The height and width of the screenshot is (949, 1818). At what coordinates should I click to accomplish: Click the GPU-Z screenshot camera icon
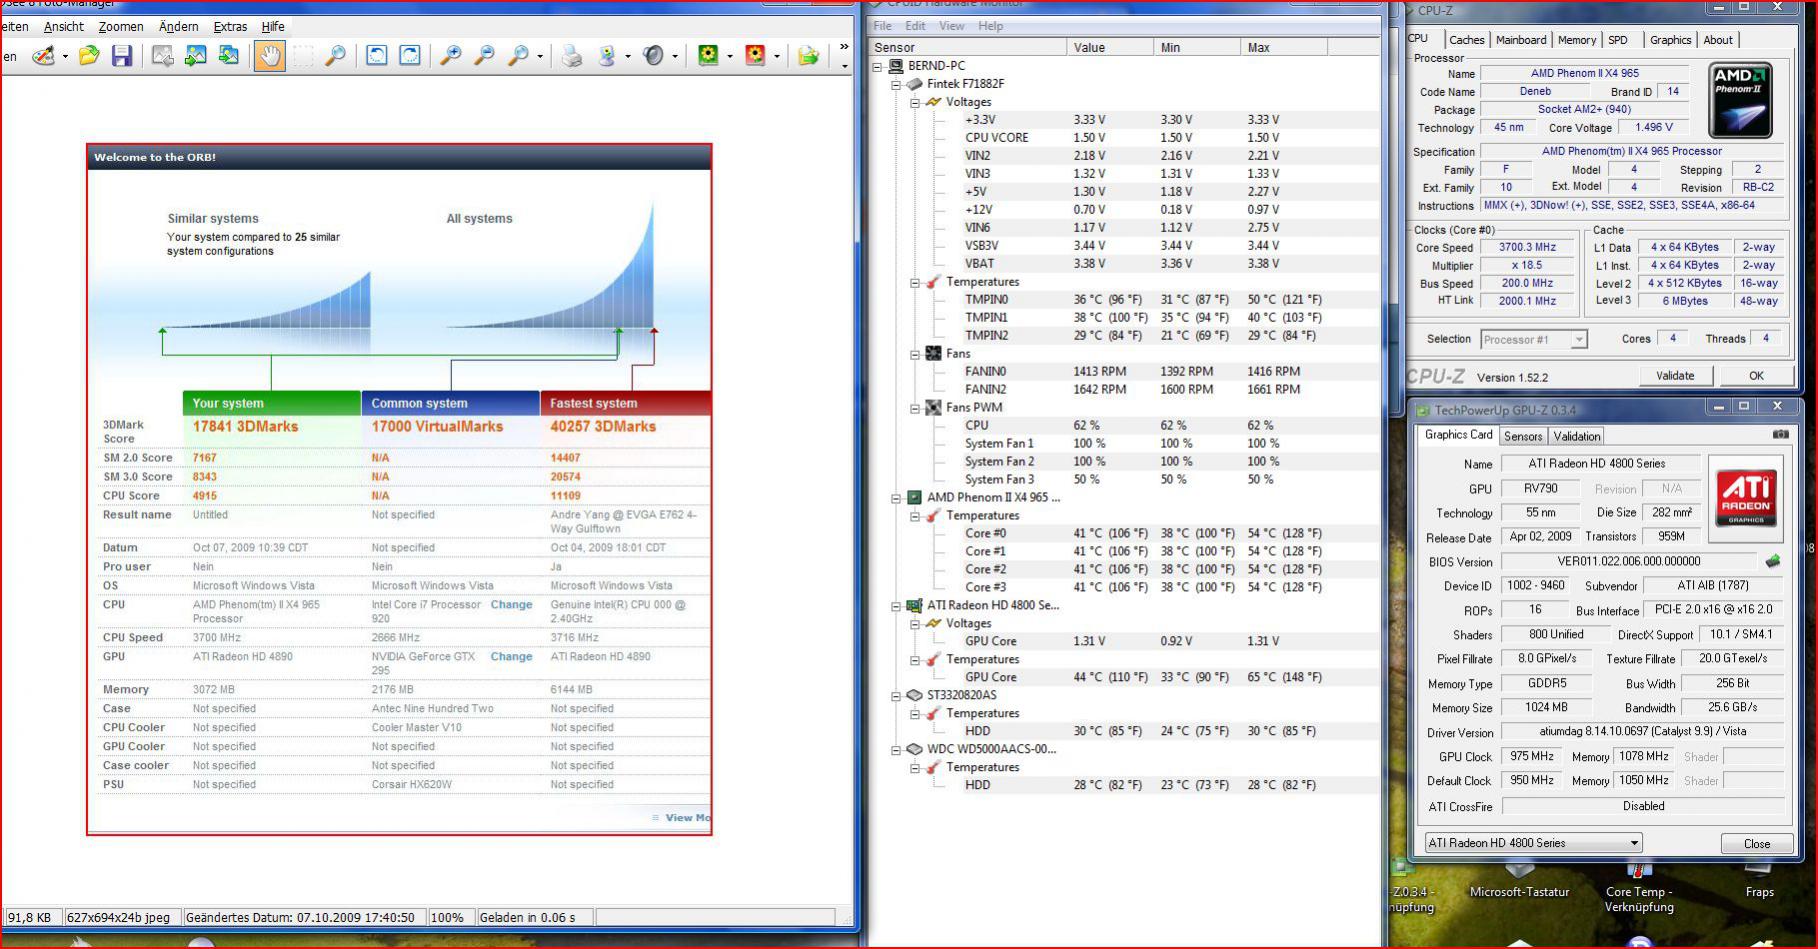click(1780, 435)
